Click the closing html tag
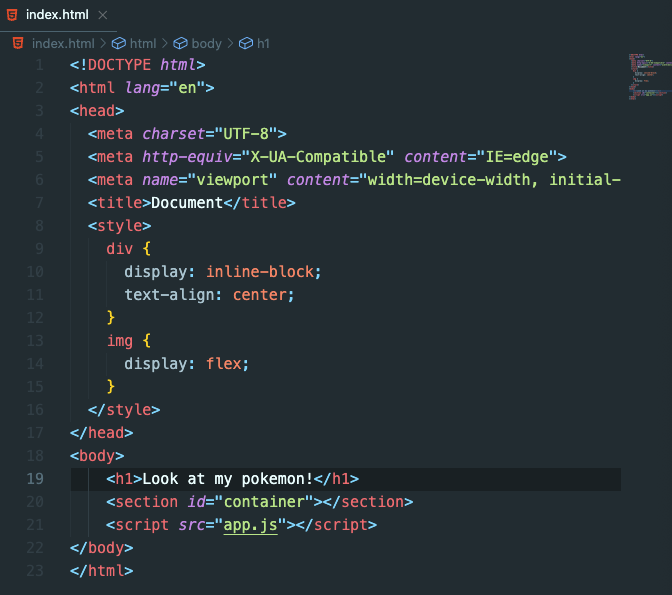672x595 pixels. coord(102,571)
